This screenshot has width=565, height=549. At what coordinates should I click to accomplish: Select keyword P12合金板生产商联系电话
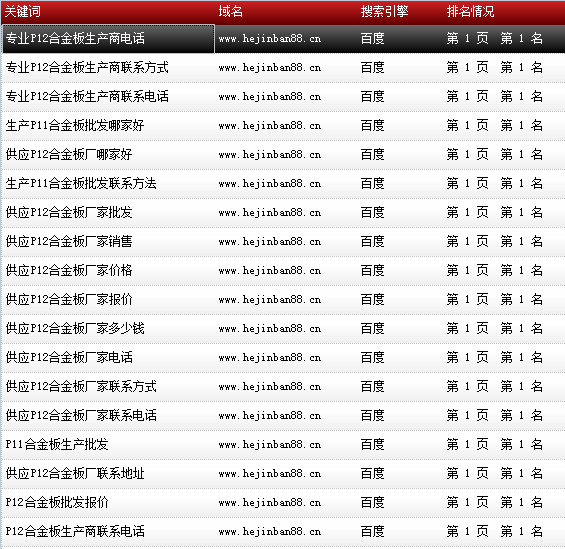75,531
